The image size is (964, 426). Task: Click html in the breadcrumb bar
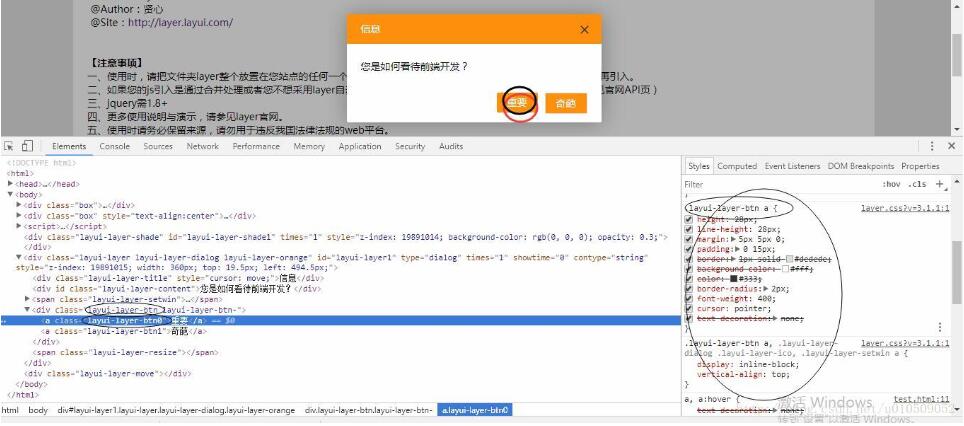[x=10, y=410]
